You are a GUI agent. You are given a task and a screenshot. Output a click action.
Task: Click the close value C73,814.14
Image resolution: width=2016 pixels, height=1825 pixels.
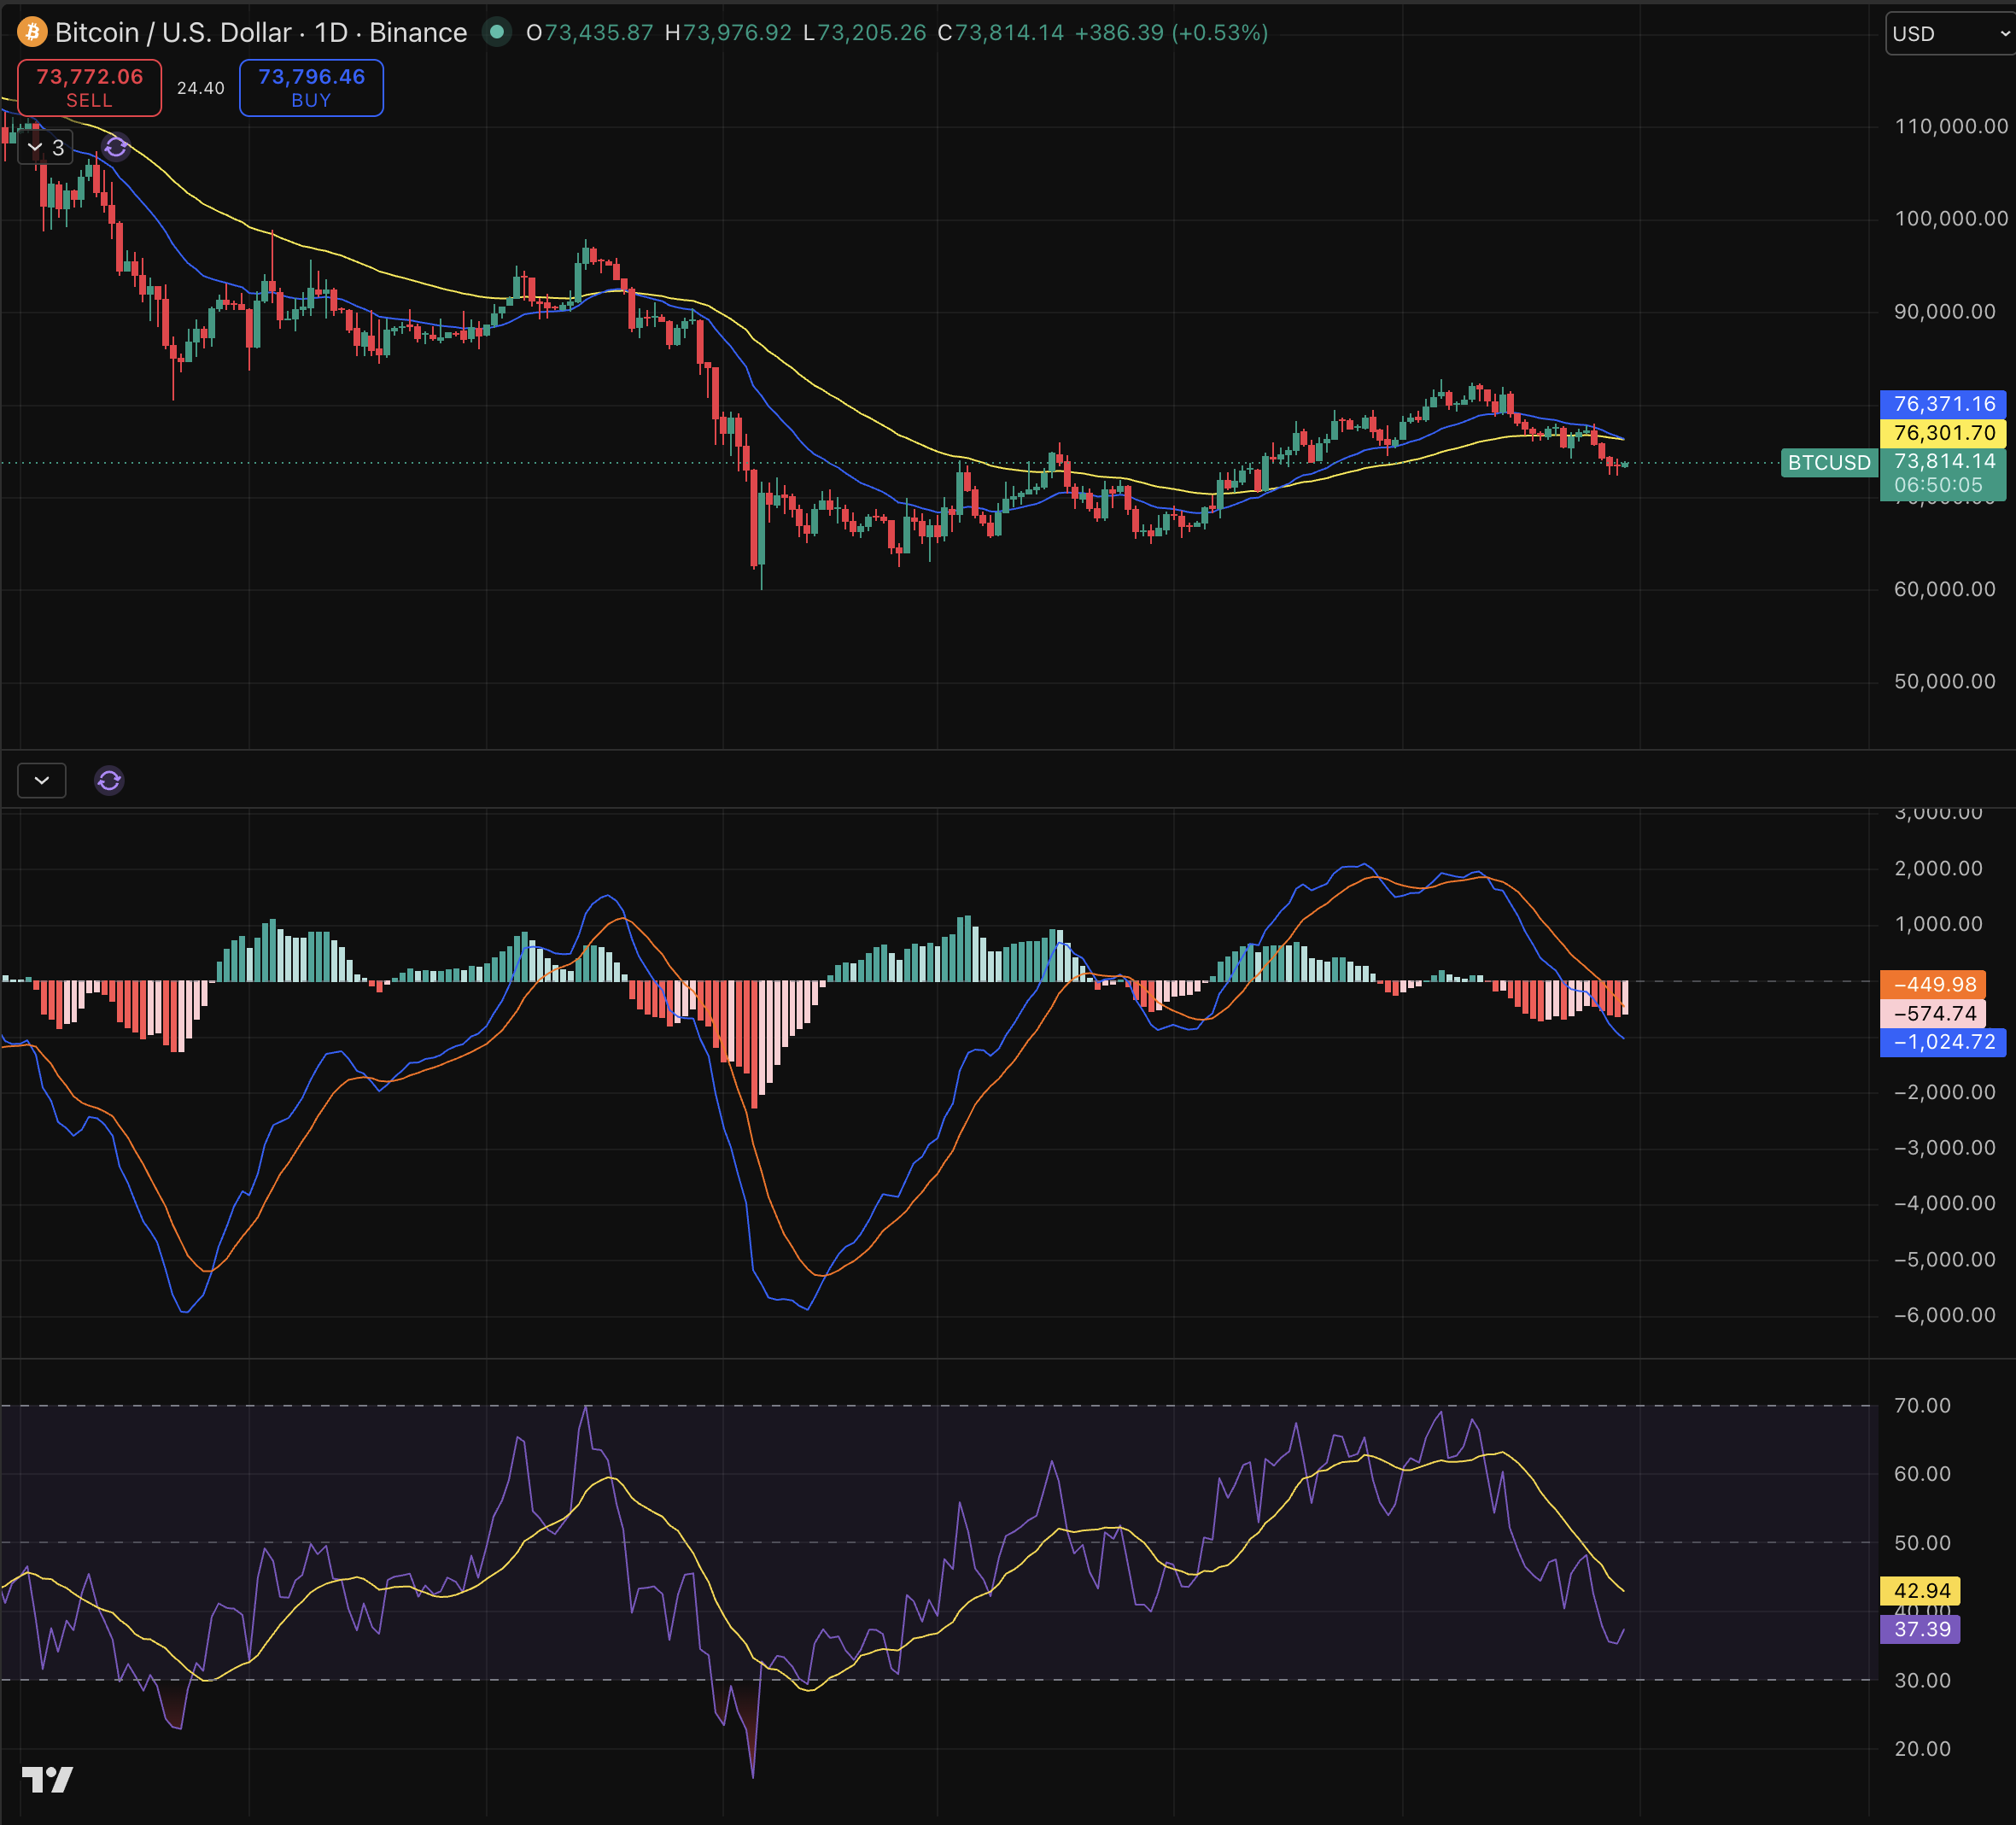1001,33
